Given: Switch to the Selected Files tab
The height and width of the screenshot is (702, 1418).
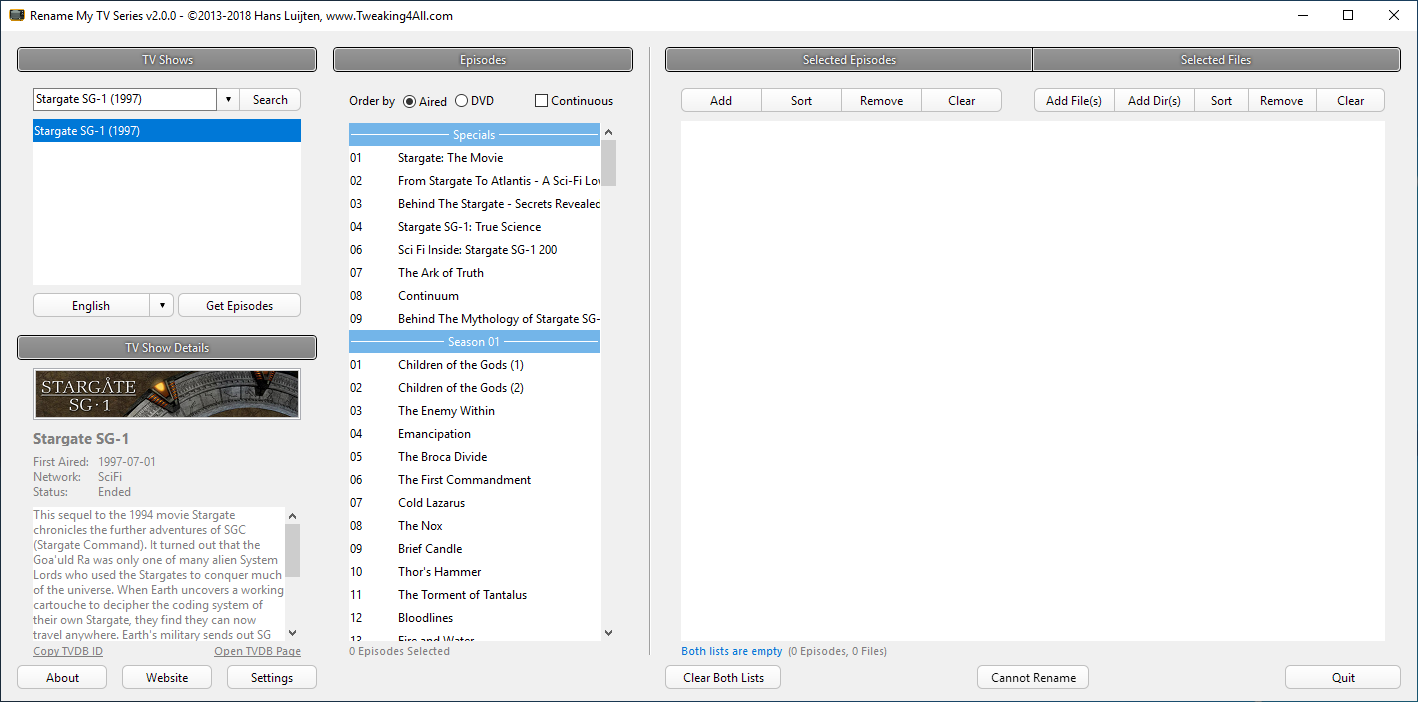Looking at the screenshot, I should [1216, 60].
